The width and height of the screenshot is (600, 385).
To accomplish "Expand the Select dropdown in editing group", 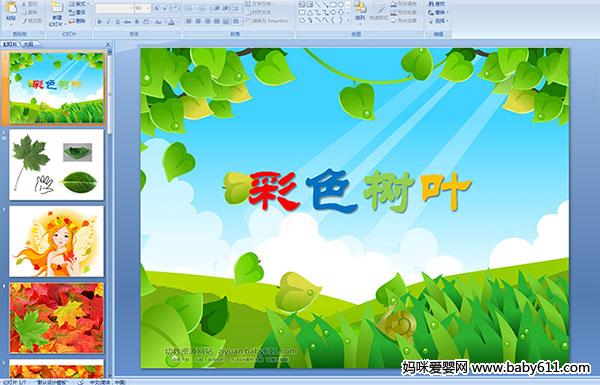I will (x=439, y=21).
